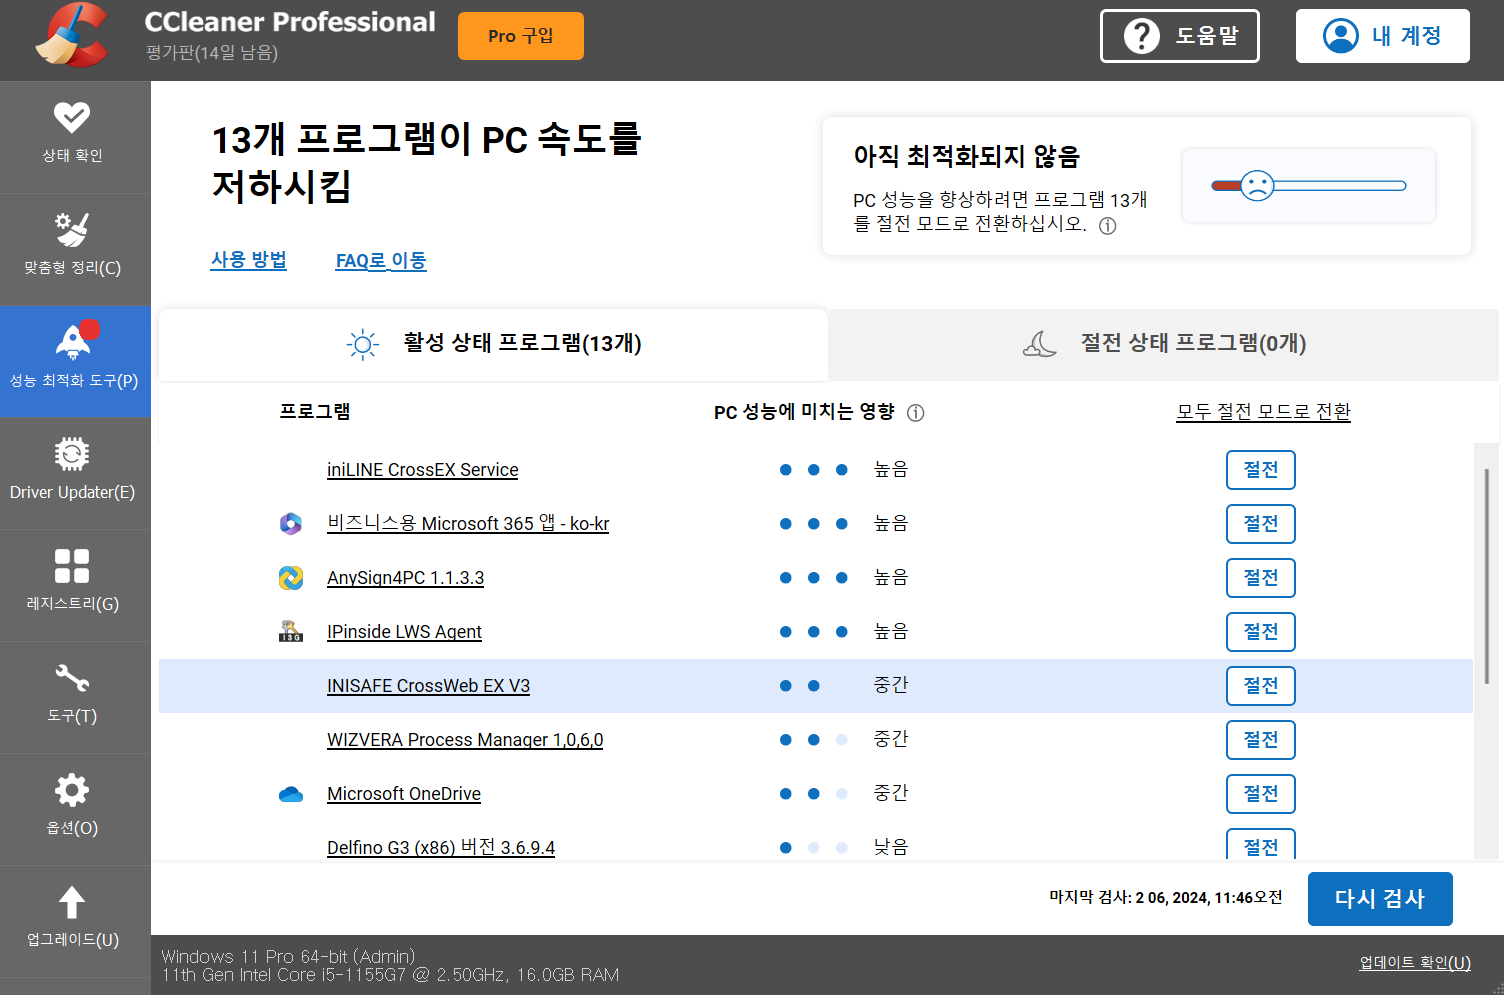1504x995 pixels.
Task: Open 도움말 help button
Action: click(1180, 36)
